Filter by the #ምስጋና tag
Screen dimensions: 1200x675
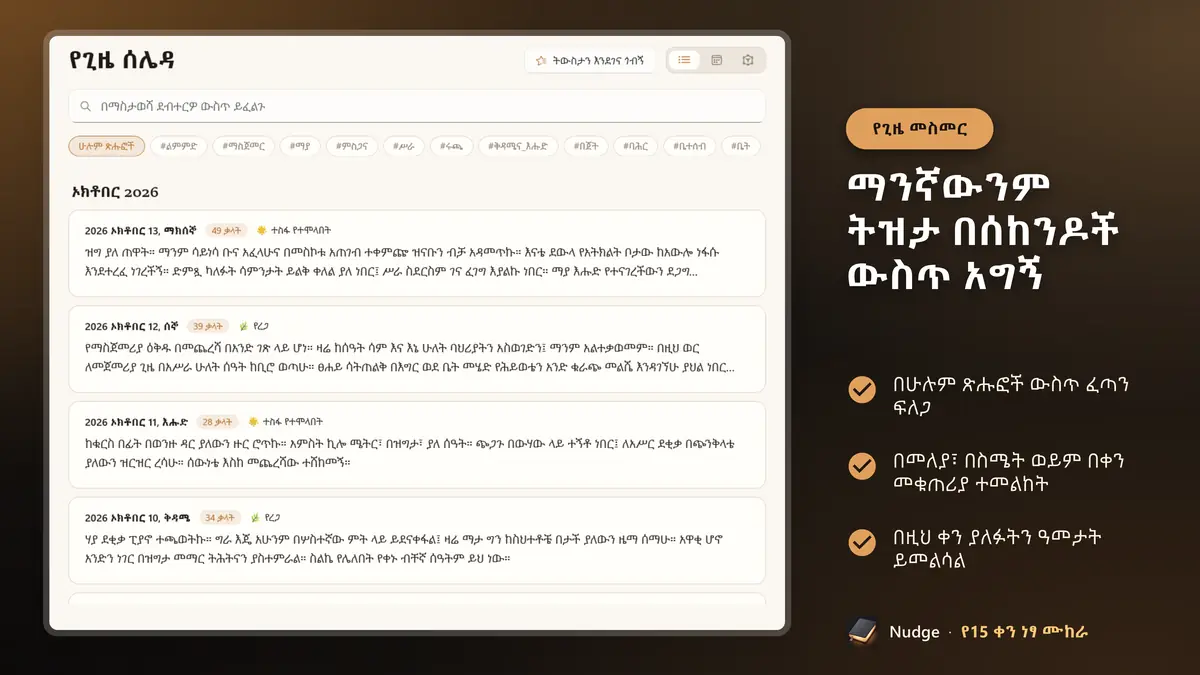coord(353,146)
